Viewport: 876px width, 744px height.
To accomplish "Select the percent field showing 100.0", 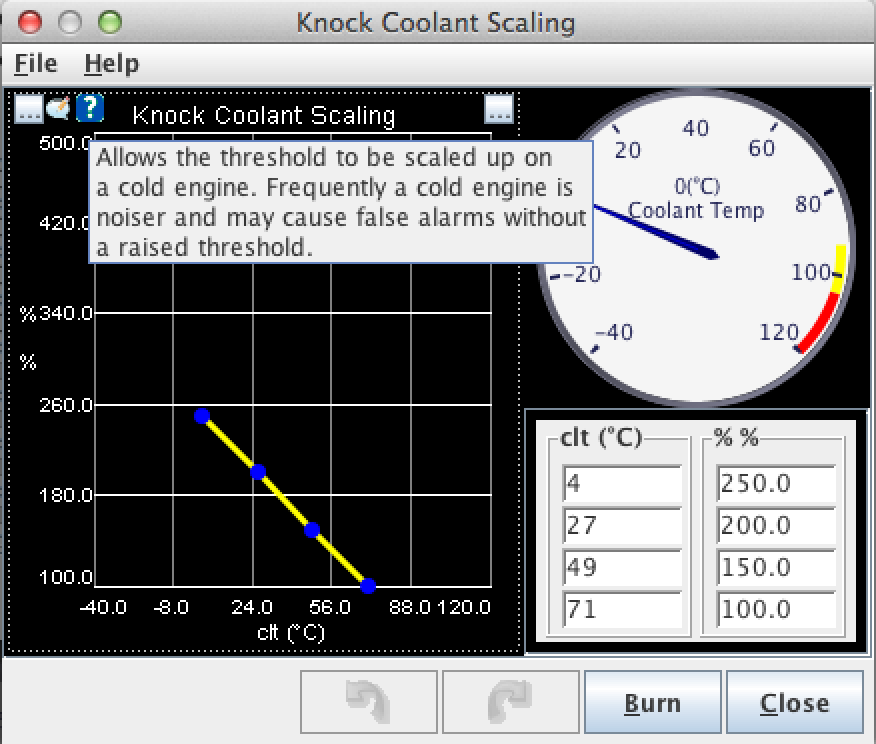I will [777, 609].
